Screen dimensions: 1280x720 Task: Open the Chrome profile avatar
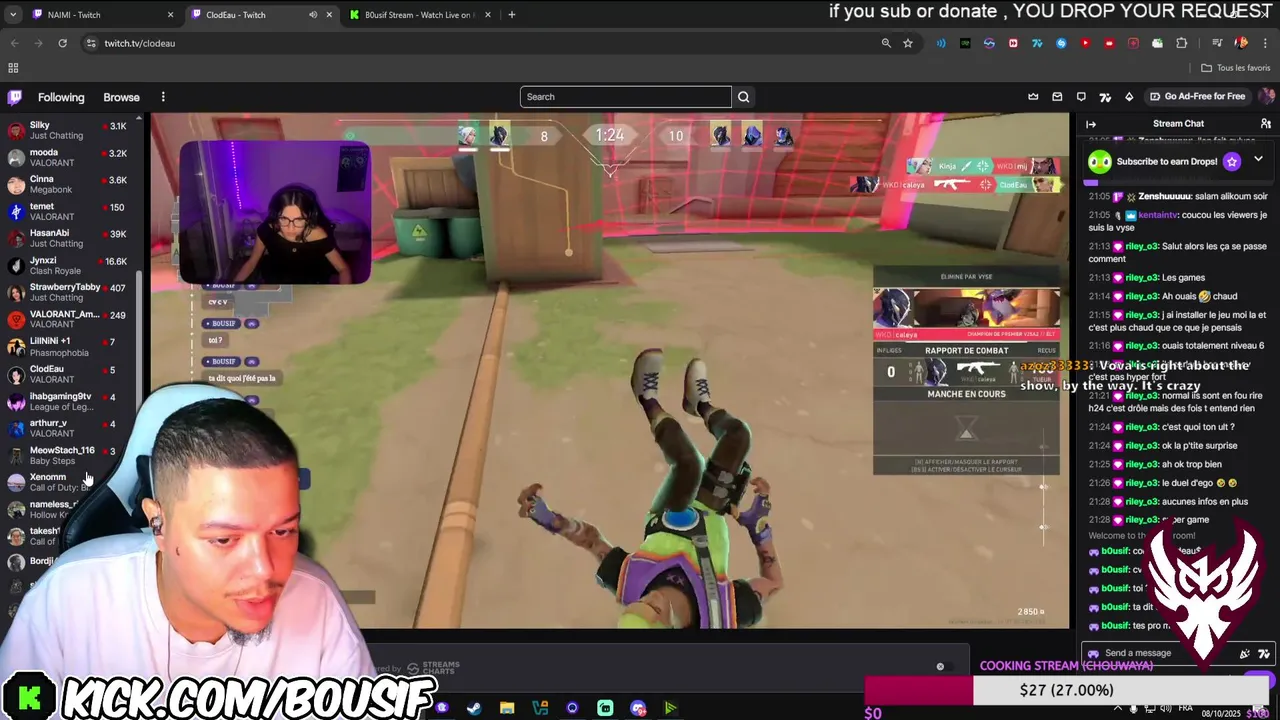click(x=1242, y=43)
